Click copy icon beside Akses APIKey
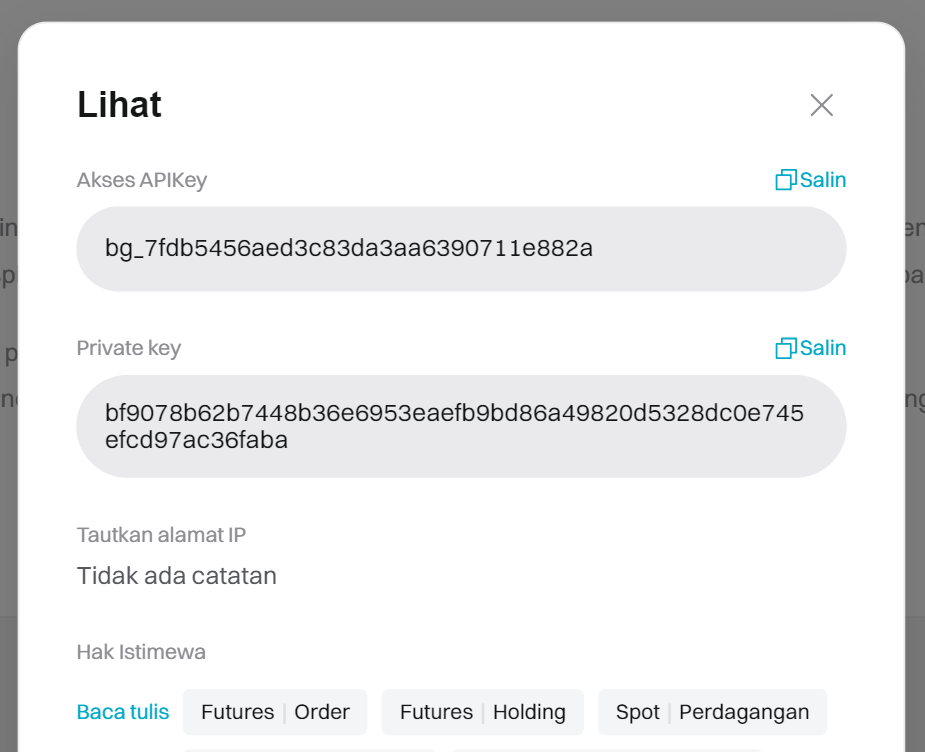The width and height of the screenshot is (925, 752). click(786, 180)
